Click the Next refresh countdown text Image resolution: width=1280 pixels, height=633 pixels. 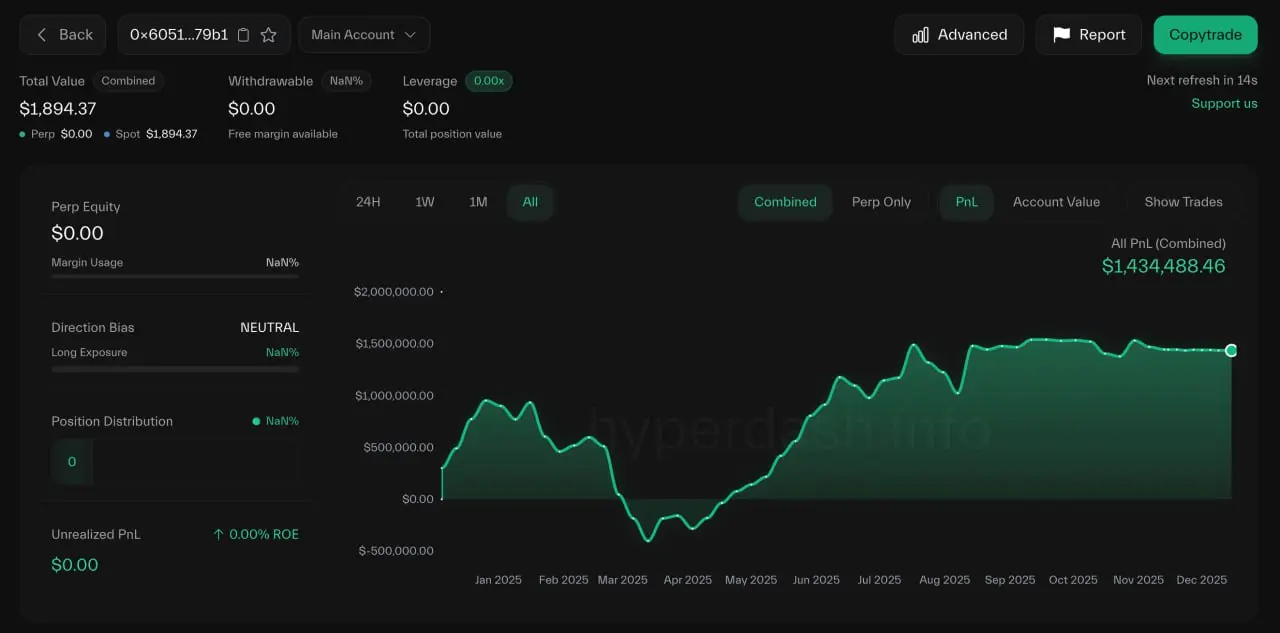coord(1202,80)
